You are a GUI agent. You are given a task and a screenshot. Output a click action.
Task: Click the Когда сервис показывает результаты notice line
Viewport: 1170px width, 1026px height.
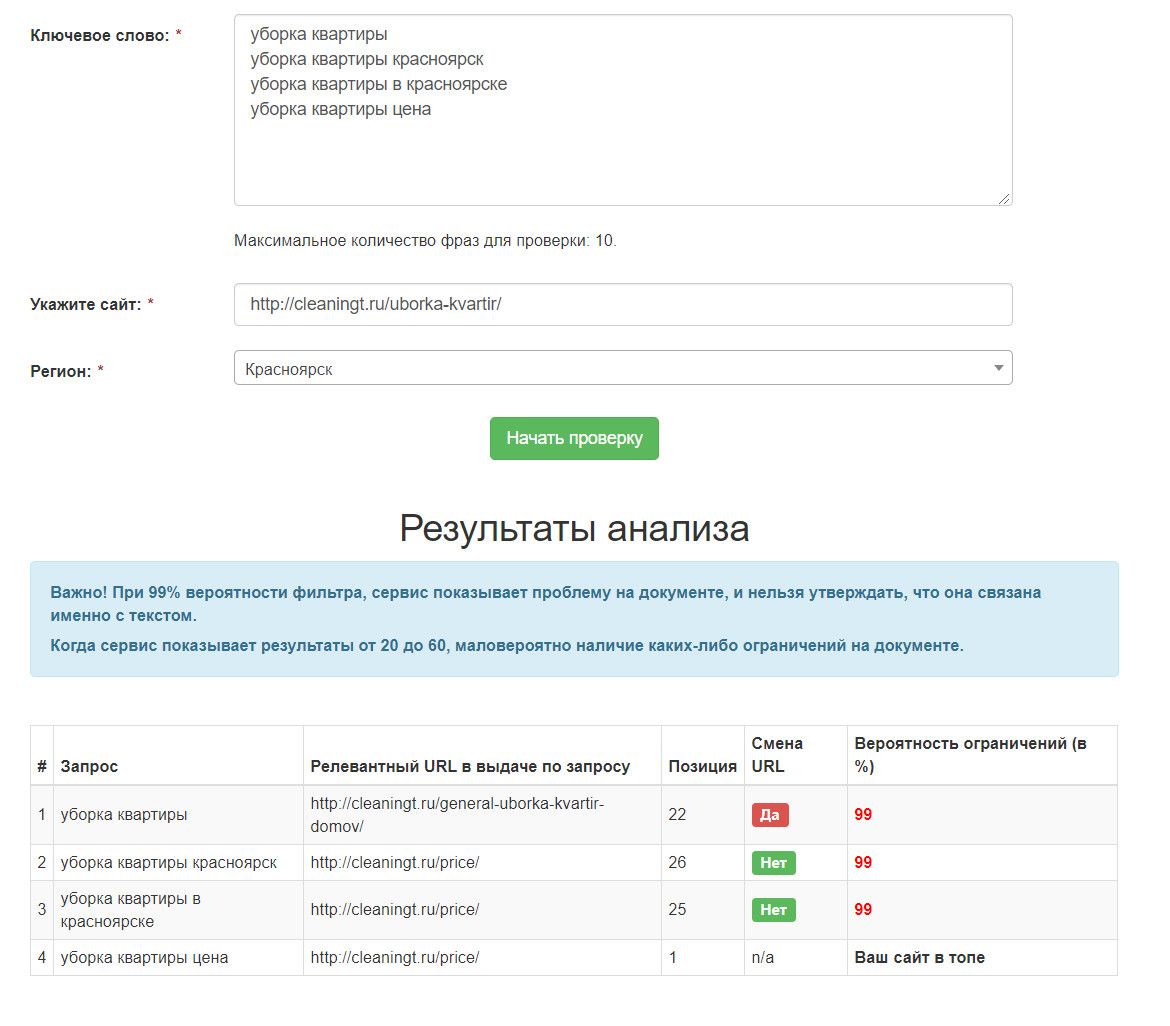click(x=507, y=645)
